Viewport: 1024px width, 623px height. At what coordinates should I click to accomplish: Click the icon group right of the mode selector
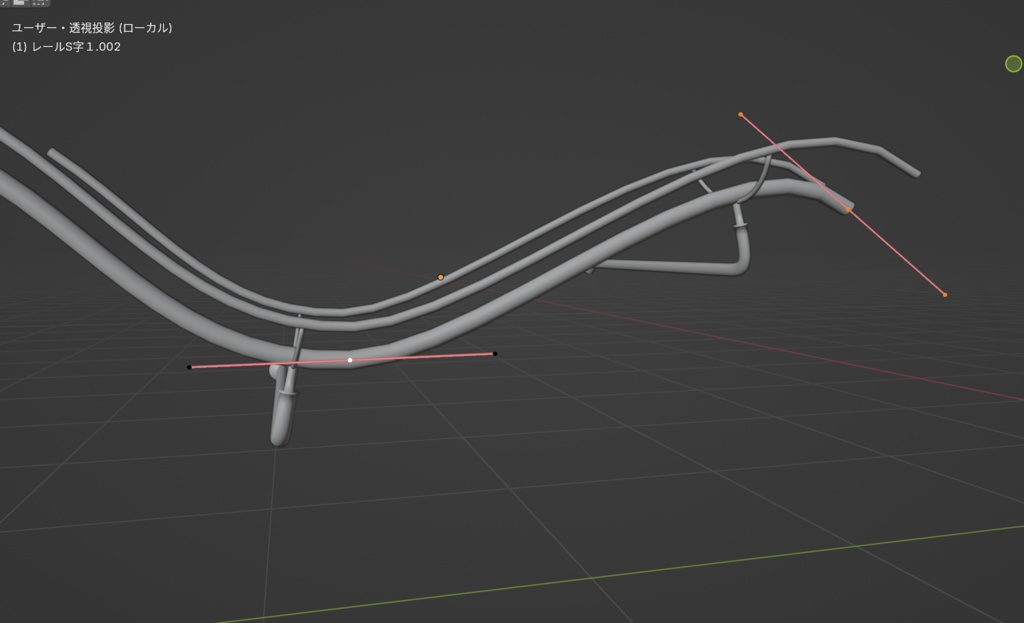(38, 5)
